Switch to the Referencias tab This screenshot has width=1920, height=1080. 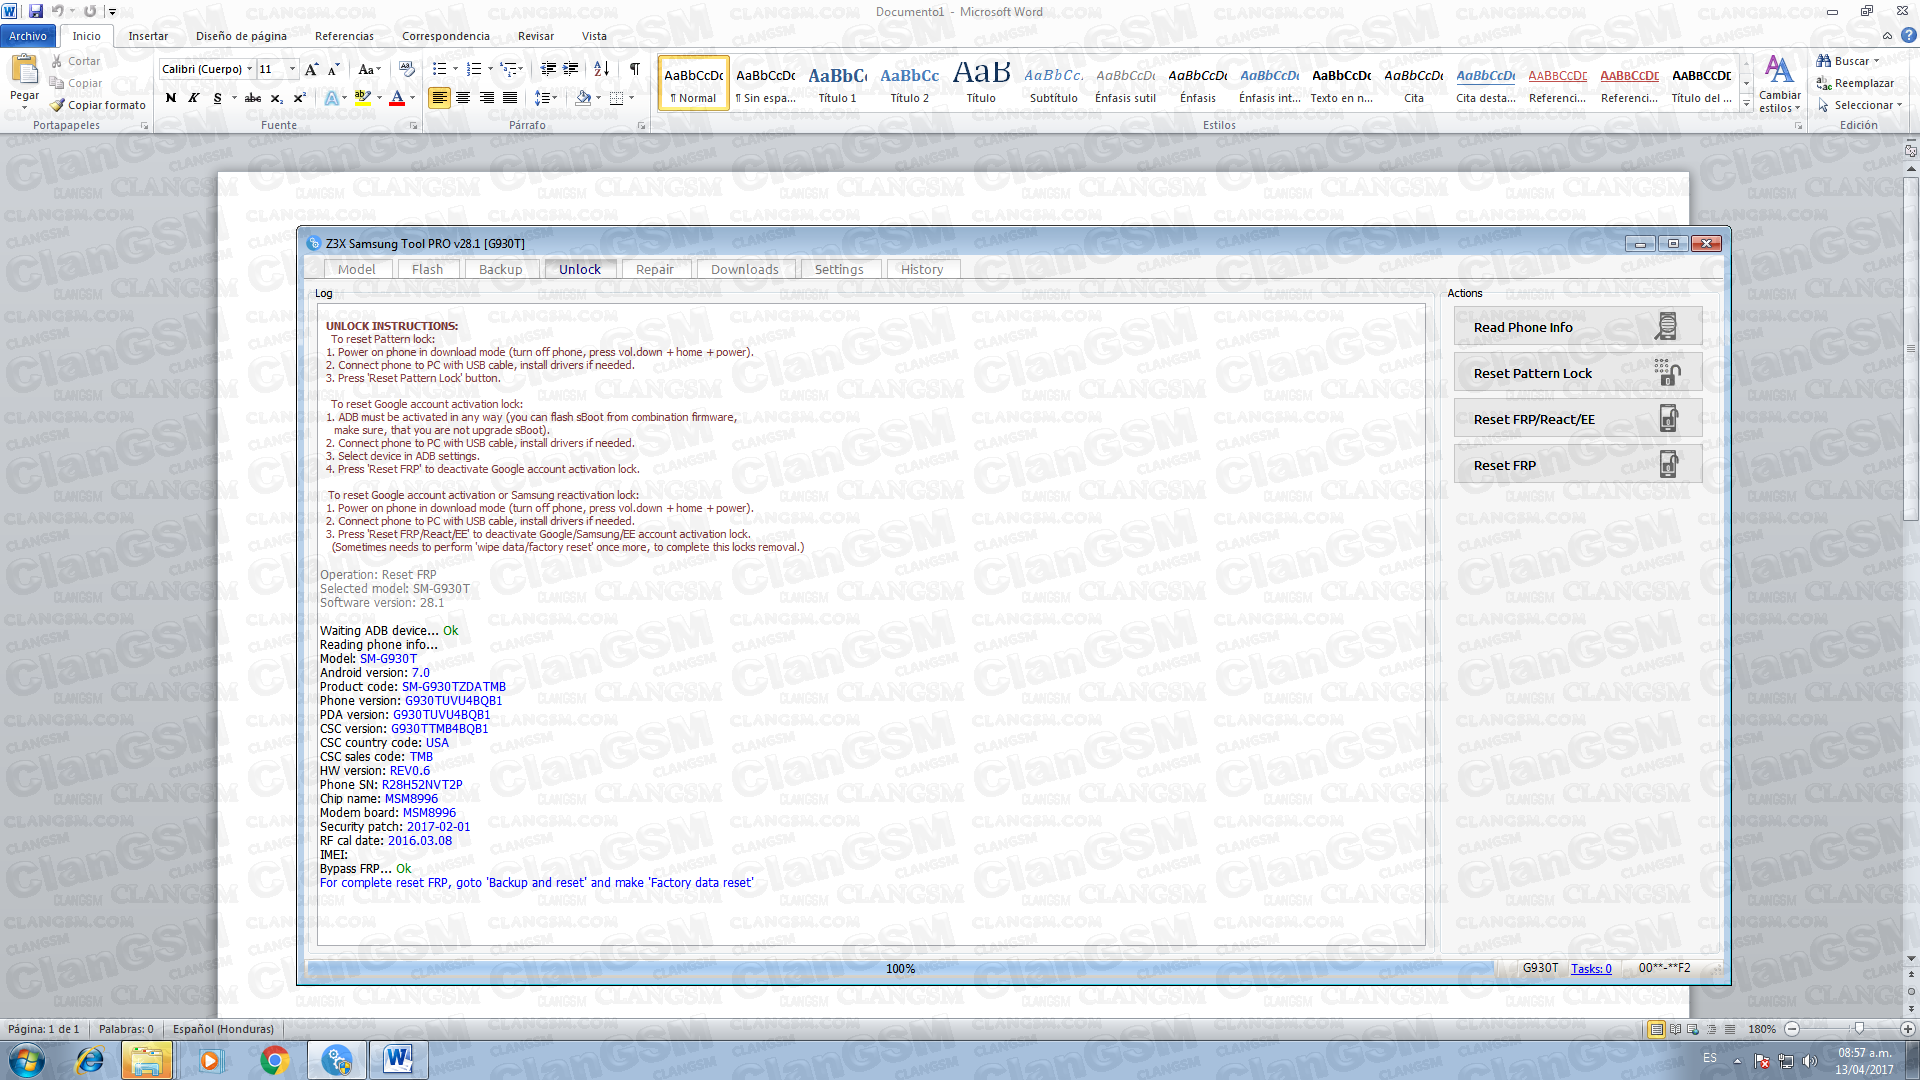344,36
